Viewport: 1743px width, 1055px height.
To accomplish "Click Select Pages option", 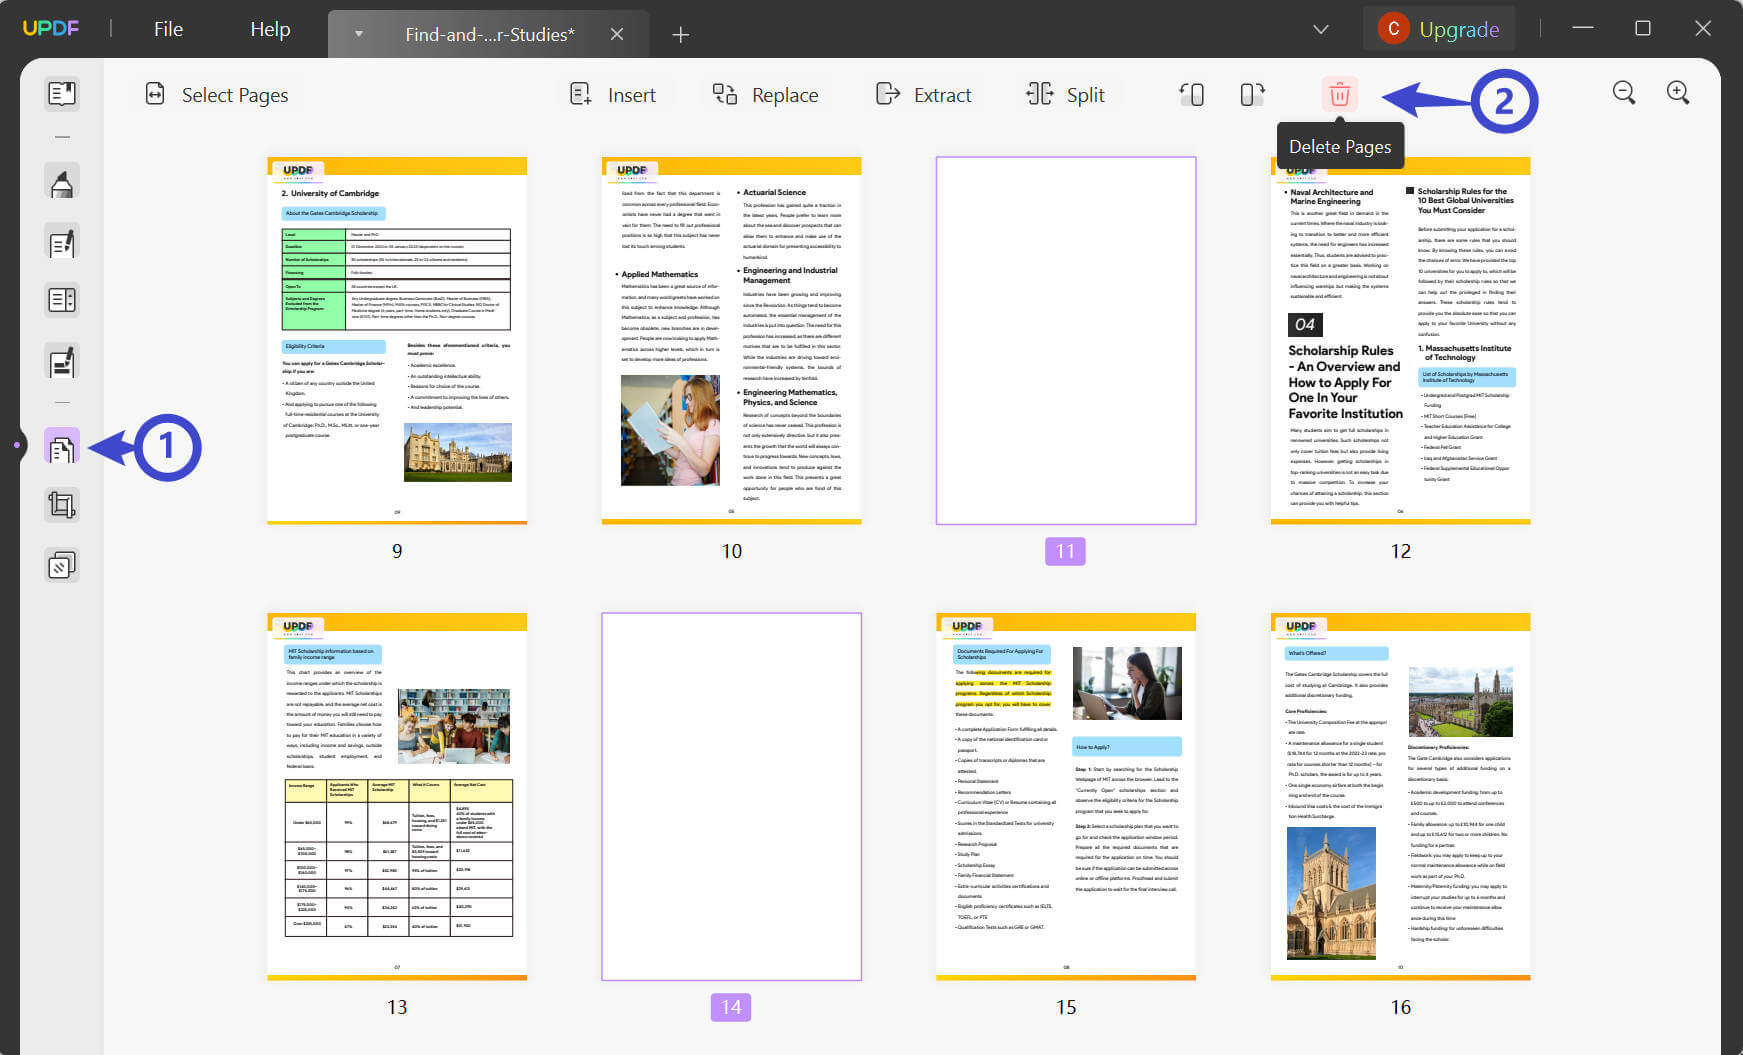I will point(217,95).
